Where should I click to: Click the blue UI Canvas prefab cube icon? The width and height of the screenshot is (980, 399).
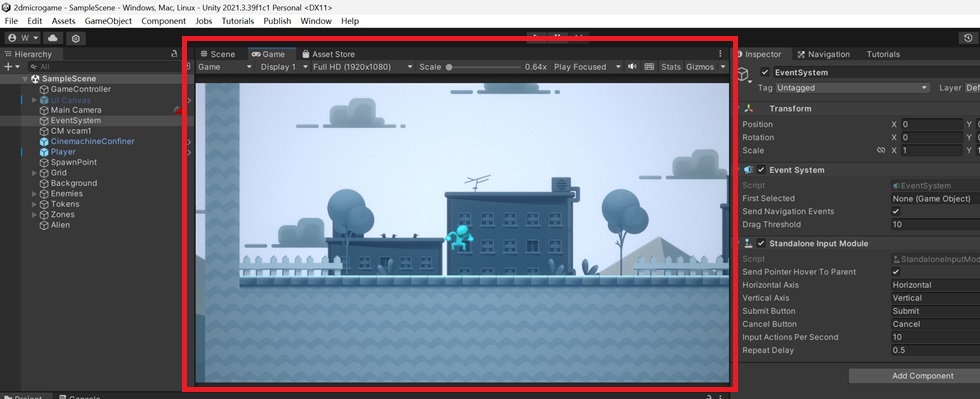(44, 100)
